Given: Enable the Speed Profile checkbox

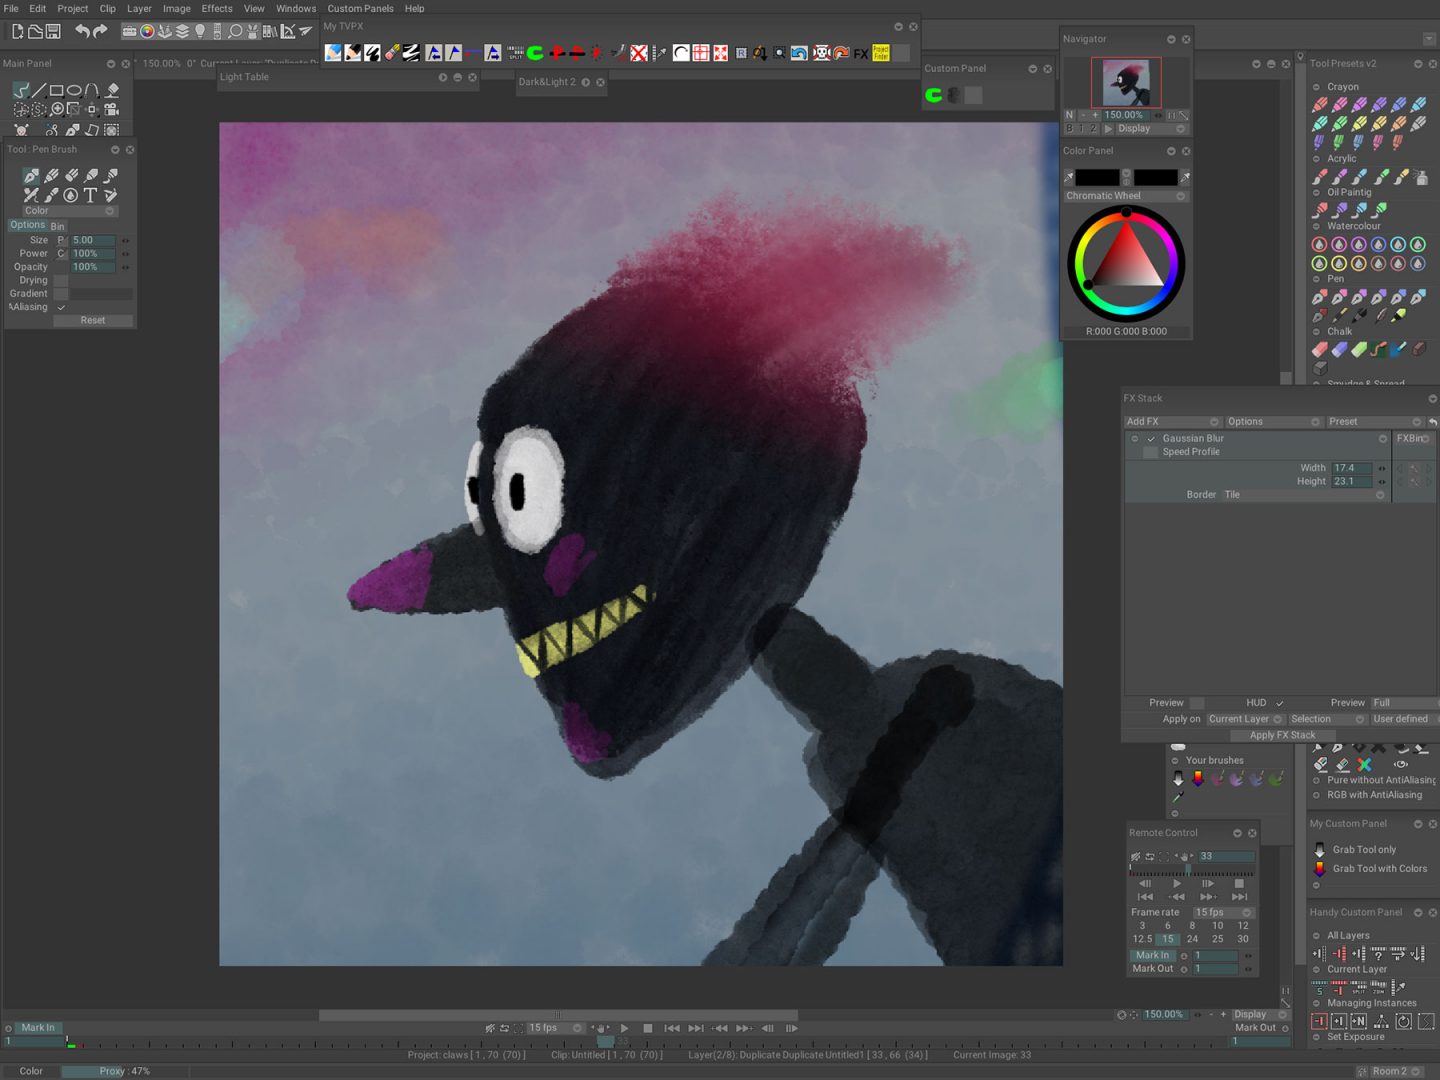Looking at the screenshot, I should (x=1150, y=452).
